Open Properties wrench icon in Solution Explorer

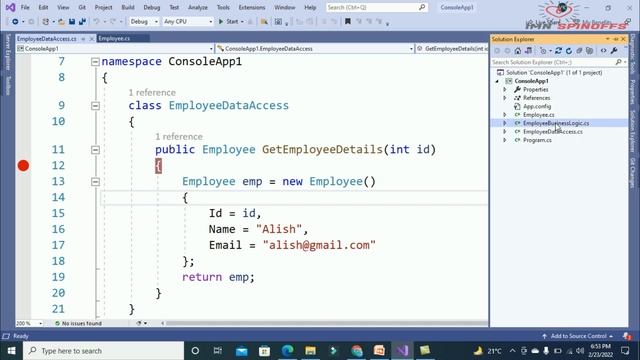(x=614, y=51)
